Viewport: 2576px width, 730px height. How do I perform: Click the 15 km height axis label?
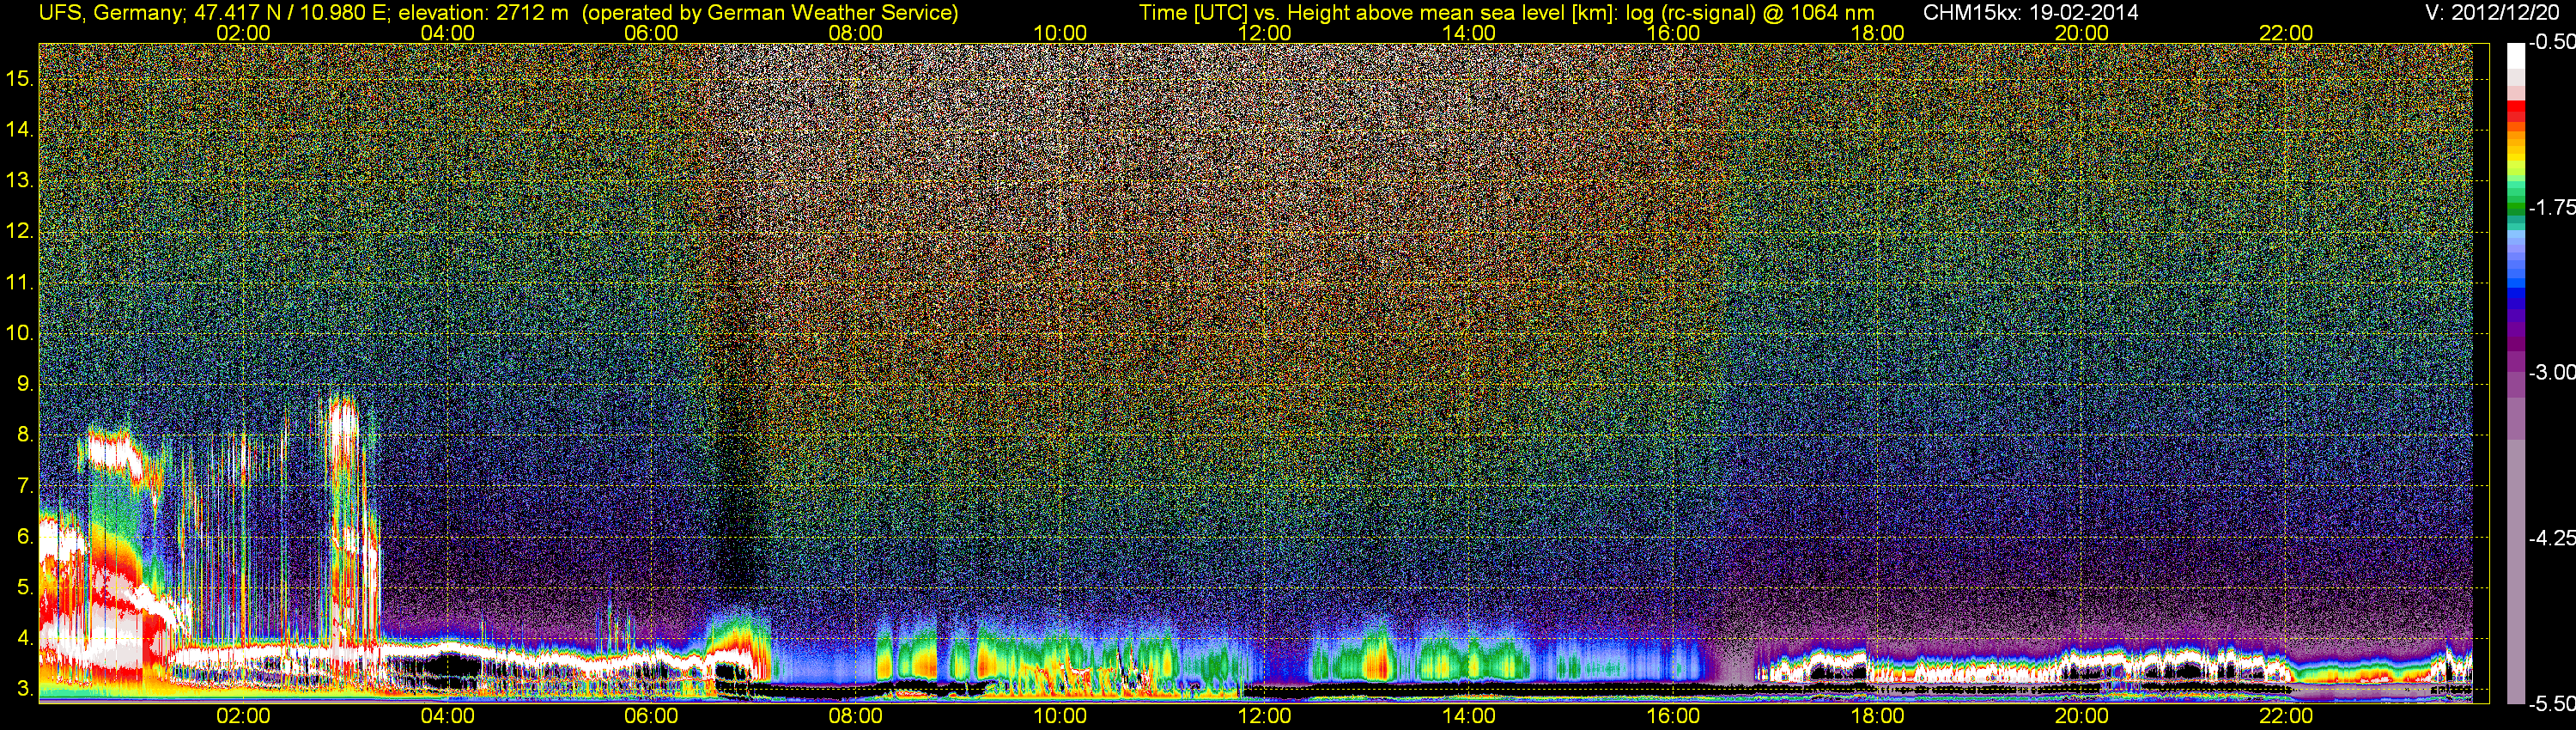pos(19,79)
